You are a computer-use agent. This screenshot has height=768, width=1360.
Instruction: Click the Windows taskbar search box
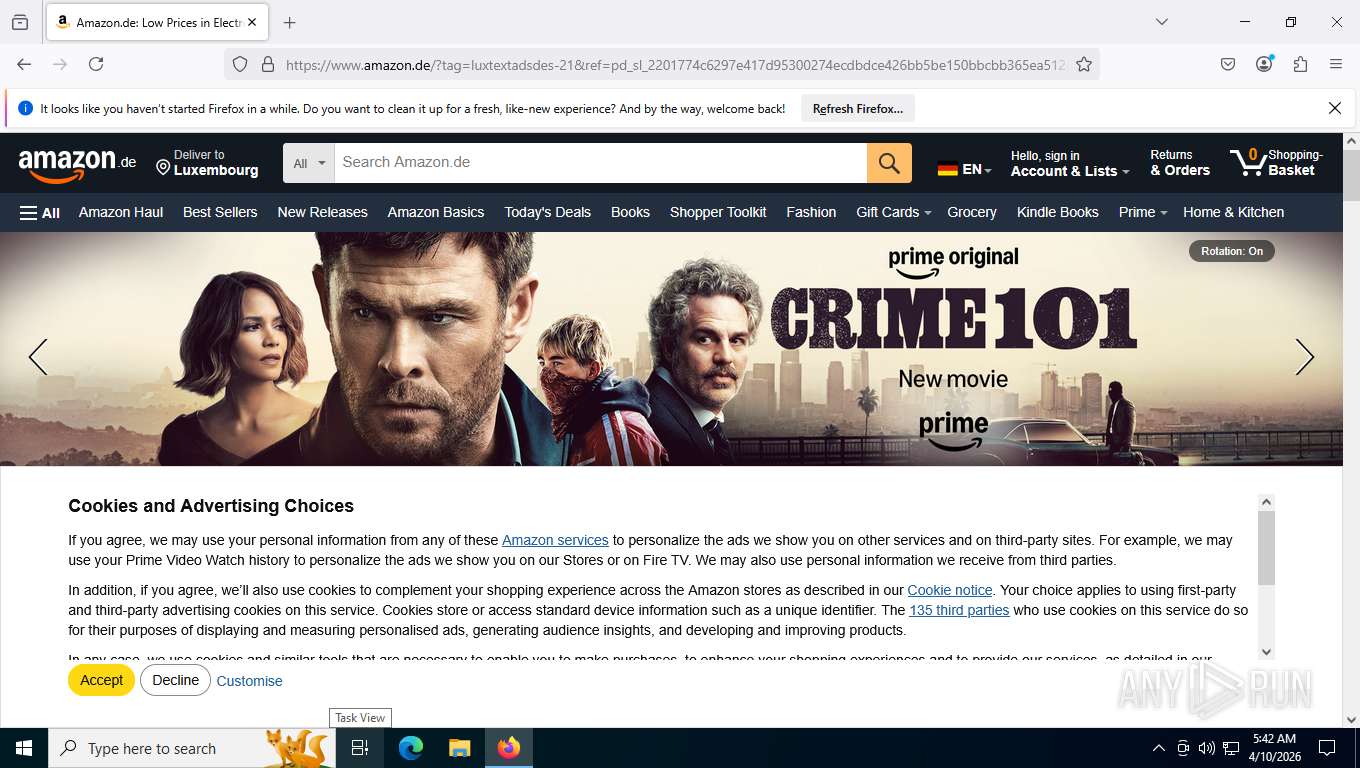pos(192,748)
